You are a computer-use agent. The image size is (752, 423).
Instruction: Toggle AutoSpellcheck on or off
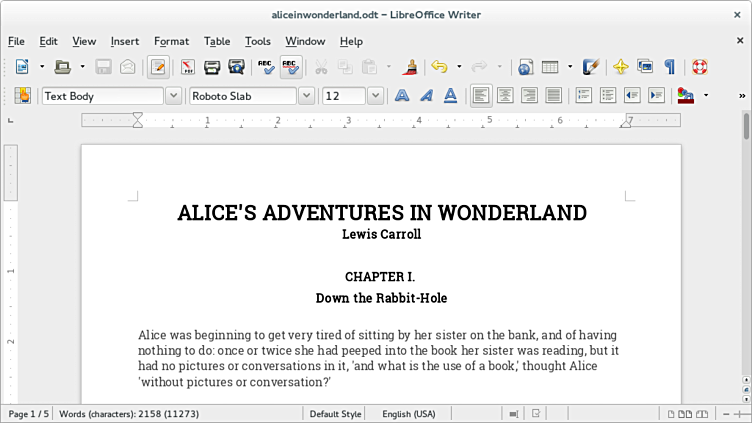[x=290, y=67]
